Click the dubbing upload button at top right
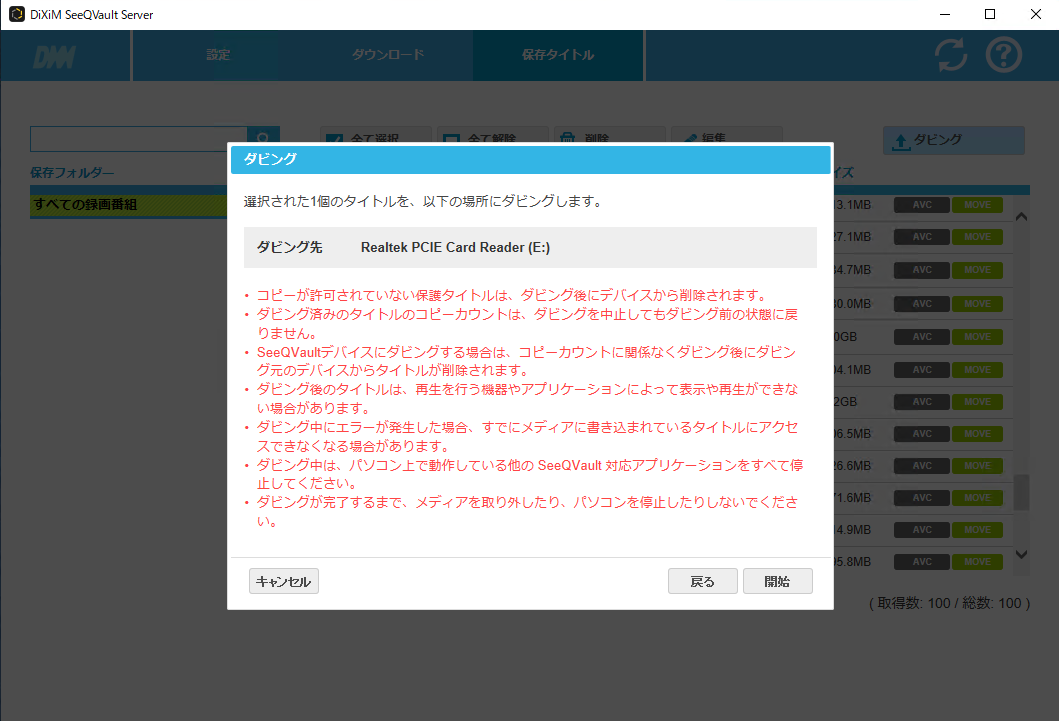Image resolution: width=1059 pixels, height=721 pixels. click(x=953, y=141)
